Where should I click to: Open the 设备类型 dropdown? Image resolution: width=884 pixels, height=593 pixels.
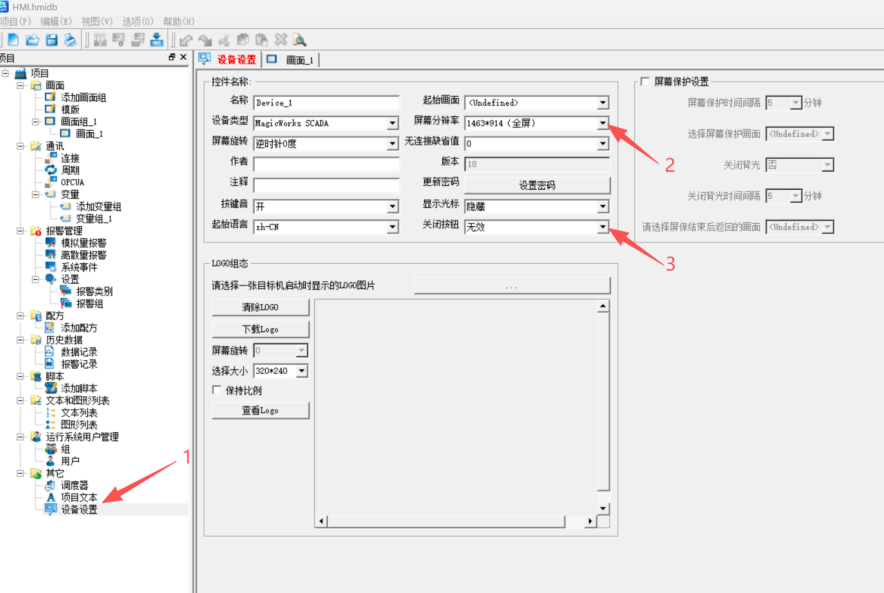[392, 123]
